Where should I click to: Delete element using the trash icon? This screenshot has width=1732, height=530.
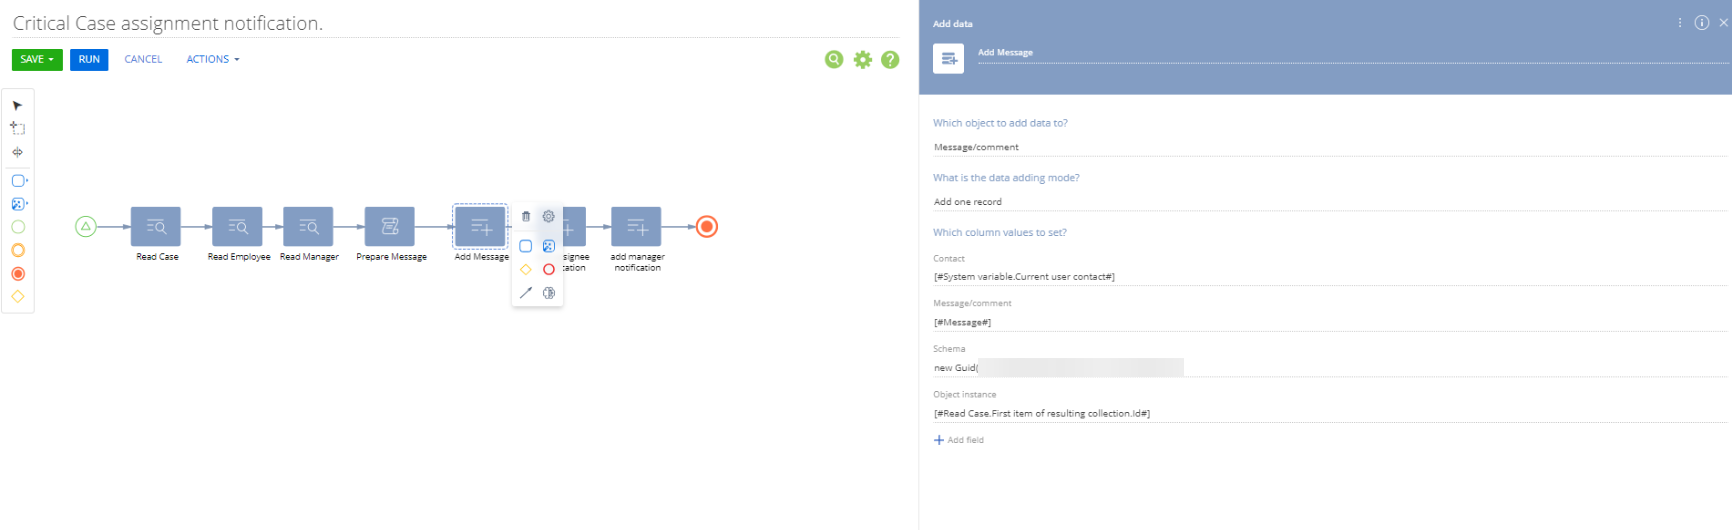click(526, 216)
